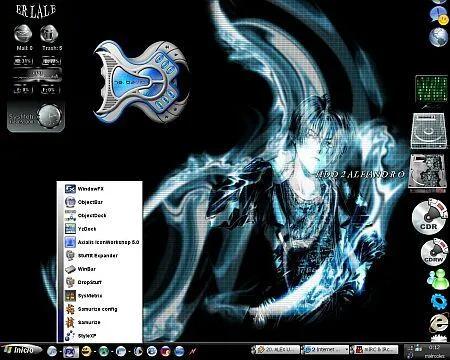Open Samurize config entry
Screen dimensions: 450x360
[99, 309]
